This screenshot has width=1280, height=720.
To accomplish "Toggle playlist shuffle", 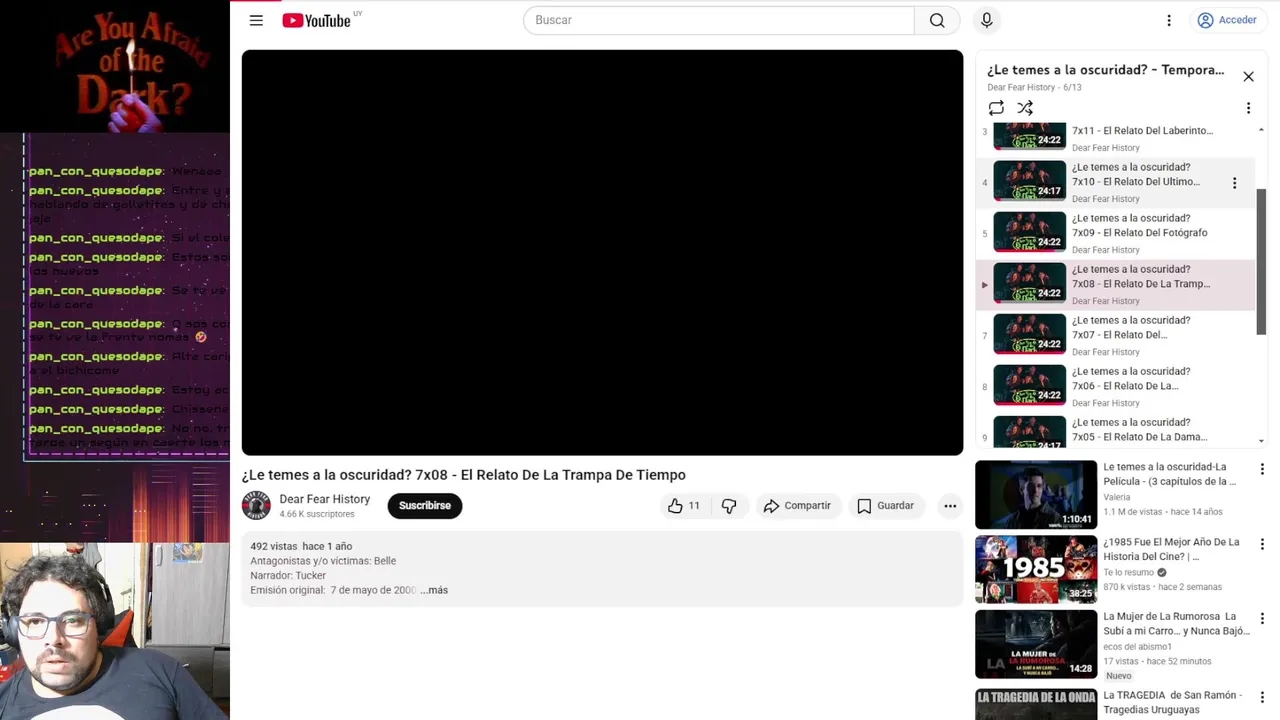I will point(1025,108).
